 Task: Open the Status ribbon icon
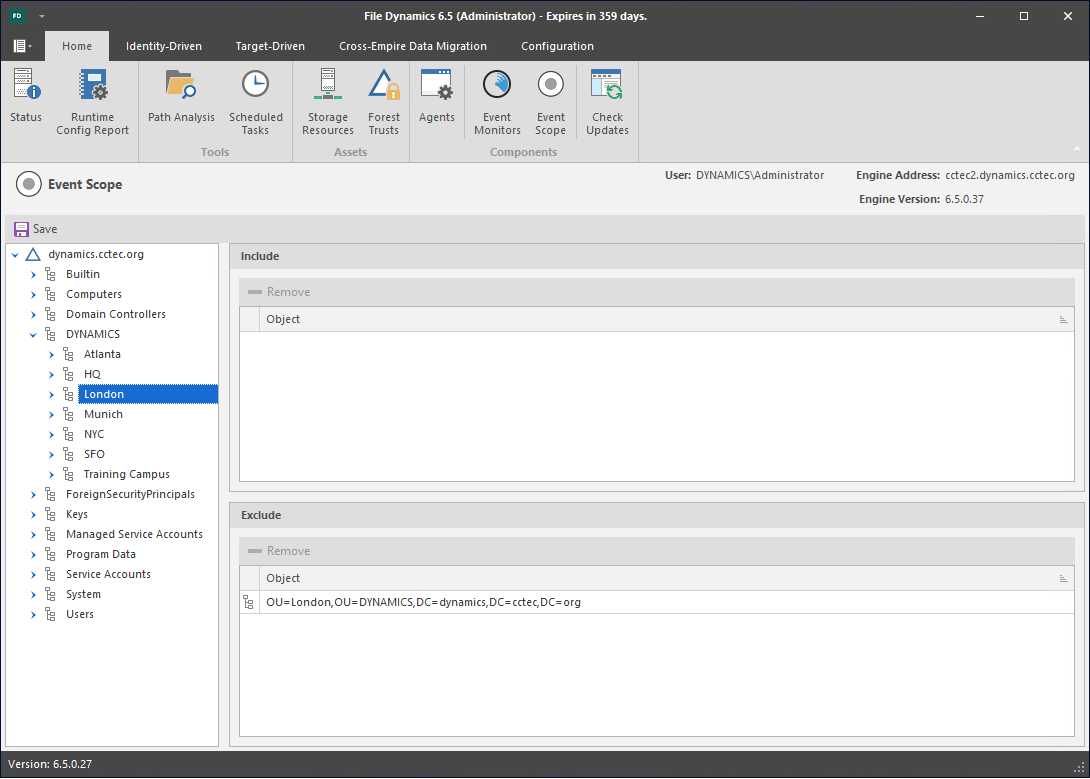pos(26,98)
